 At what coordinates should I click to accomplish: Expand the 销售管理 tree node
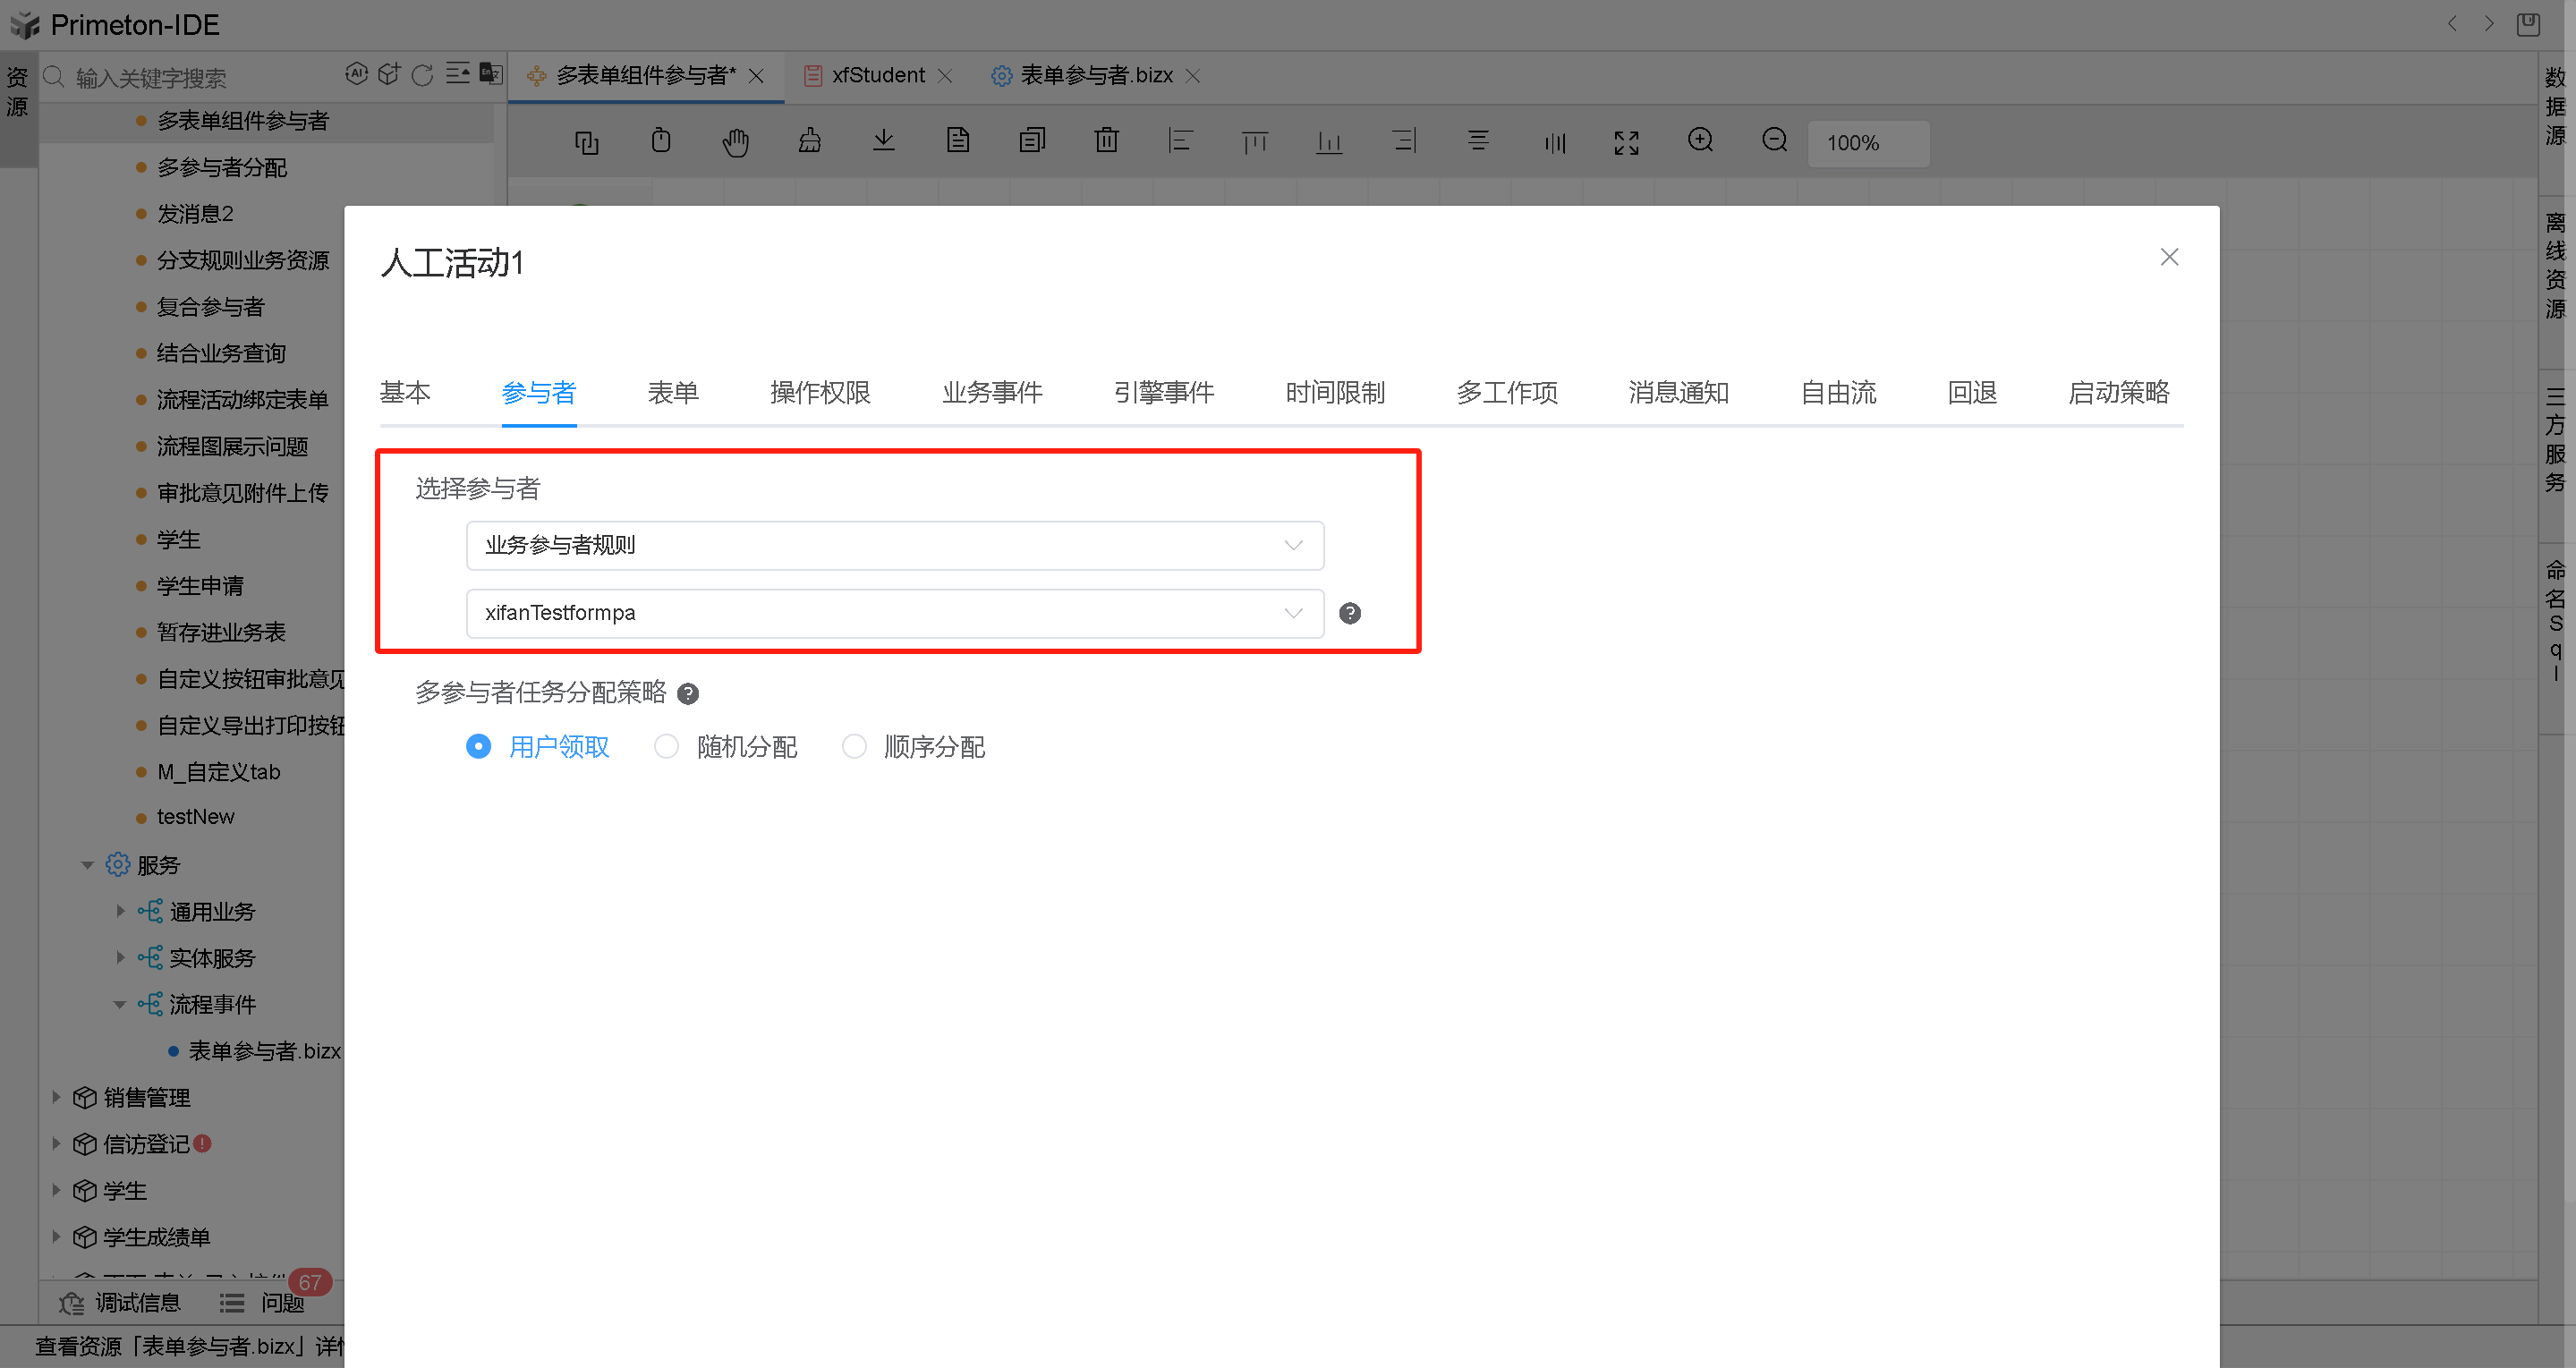(56, 1096)
